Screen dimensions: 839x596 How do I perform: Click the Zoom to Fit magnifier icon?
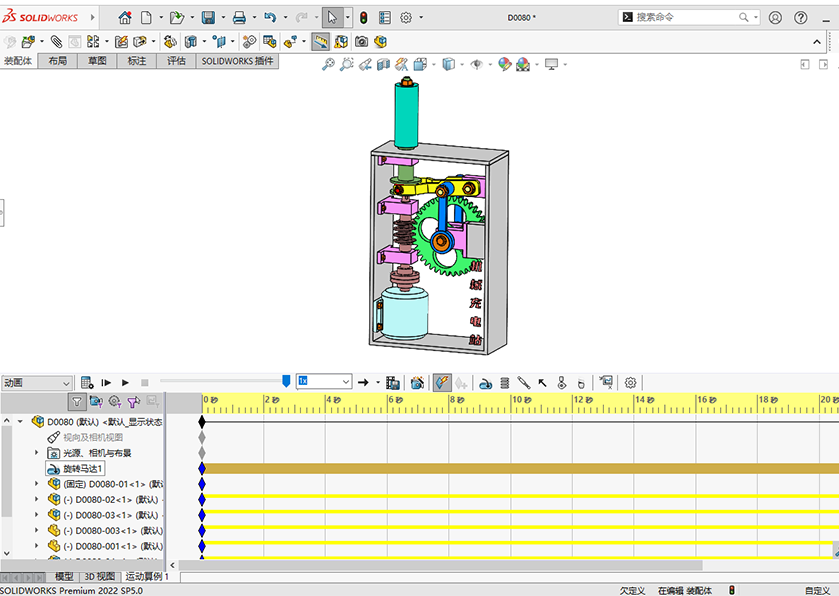tap(328, 64)
